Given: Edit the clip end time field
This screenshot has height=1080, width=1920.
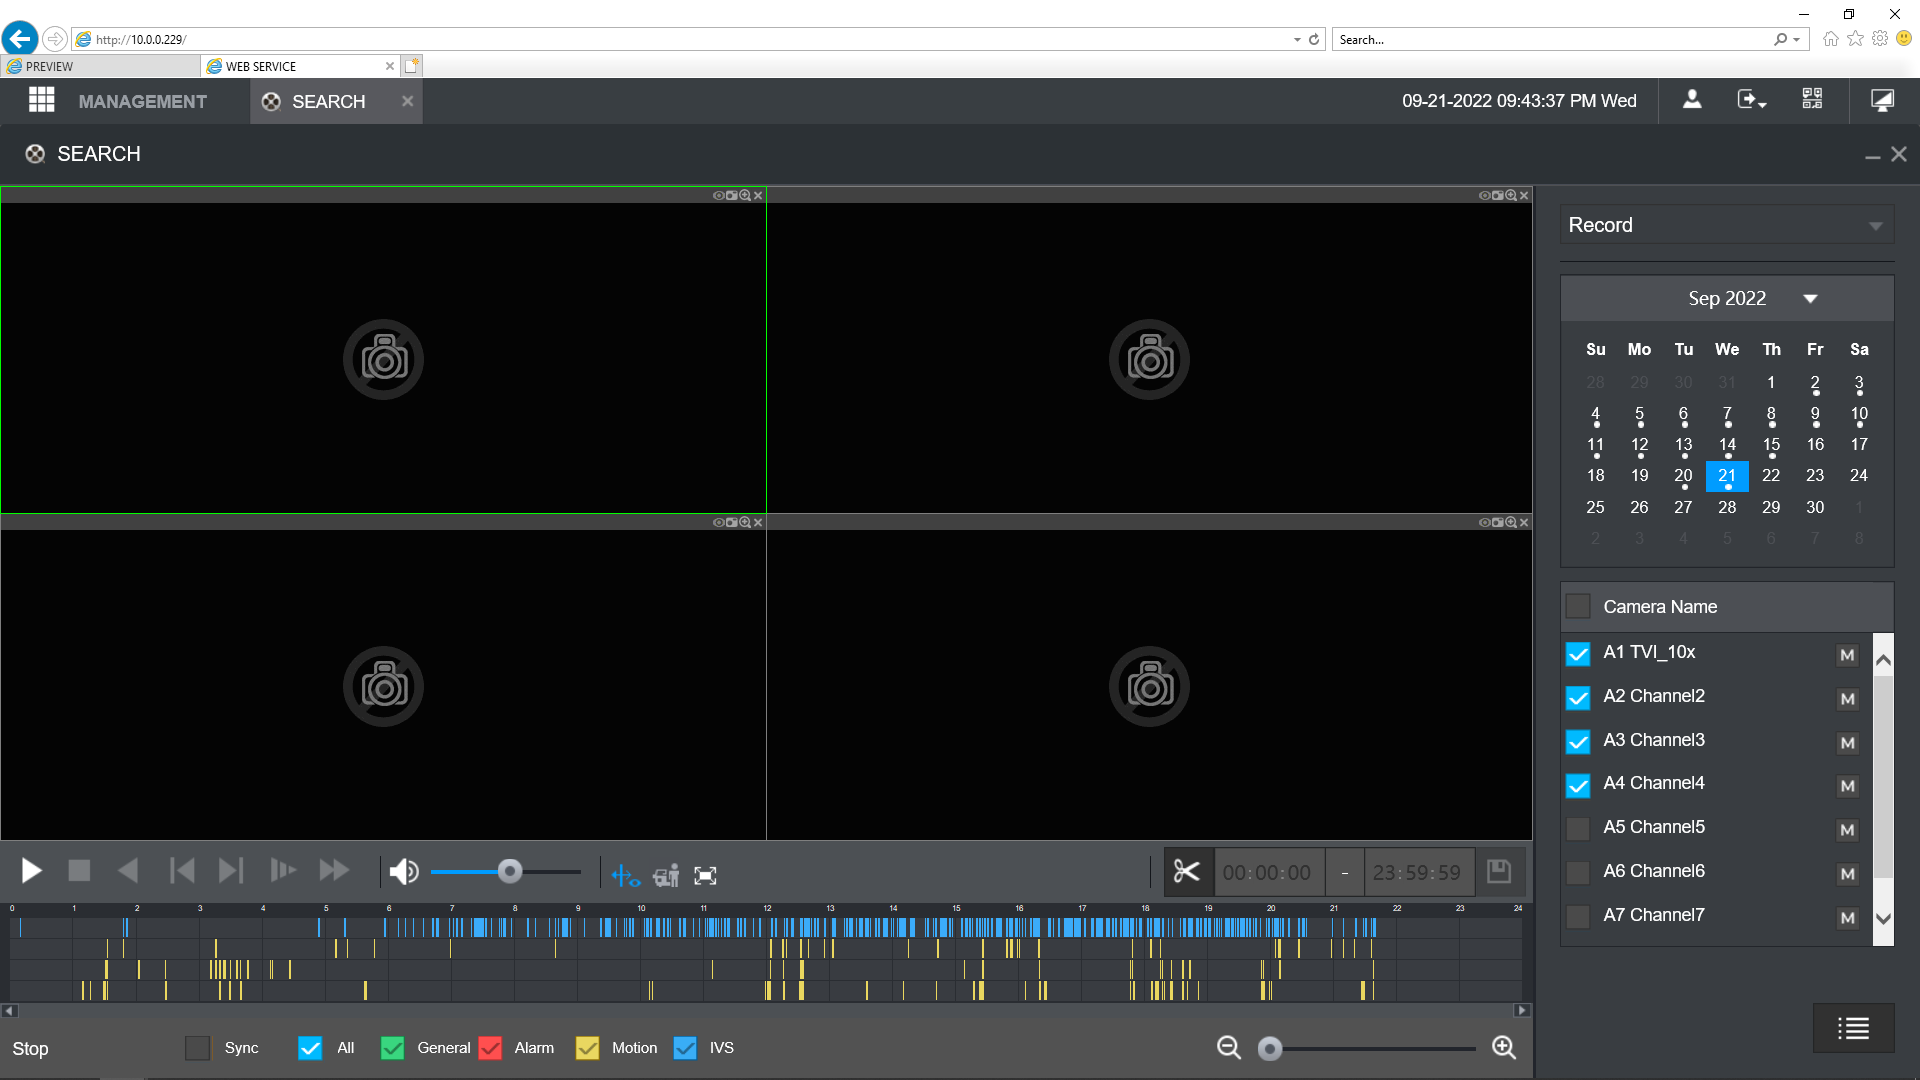Looking at the screenshot, I should (x=1417, y=873).
